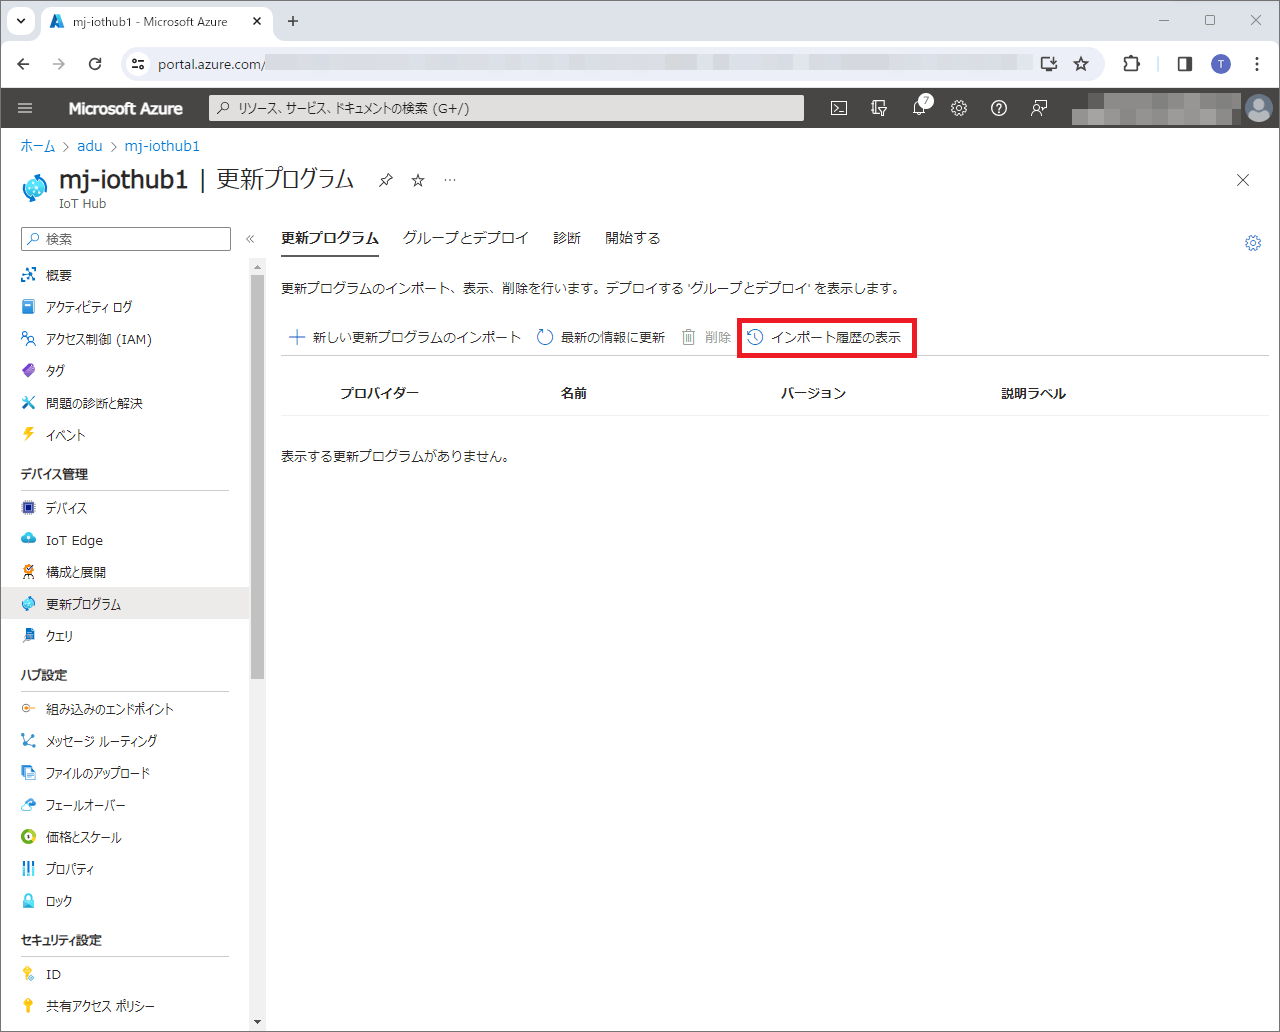Pin the mj-iothub1 blade
The height and width of the screenshot is (1032, 1280).
(x=385, y=180)
